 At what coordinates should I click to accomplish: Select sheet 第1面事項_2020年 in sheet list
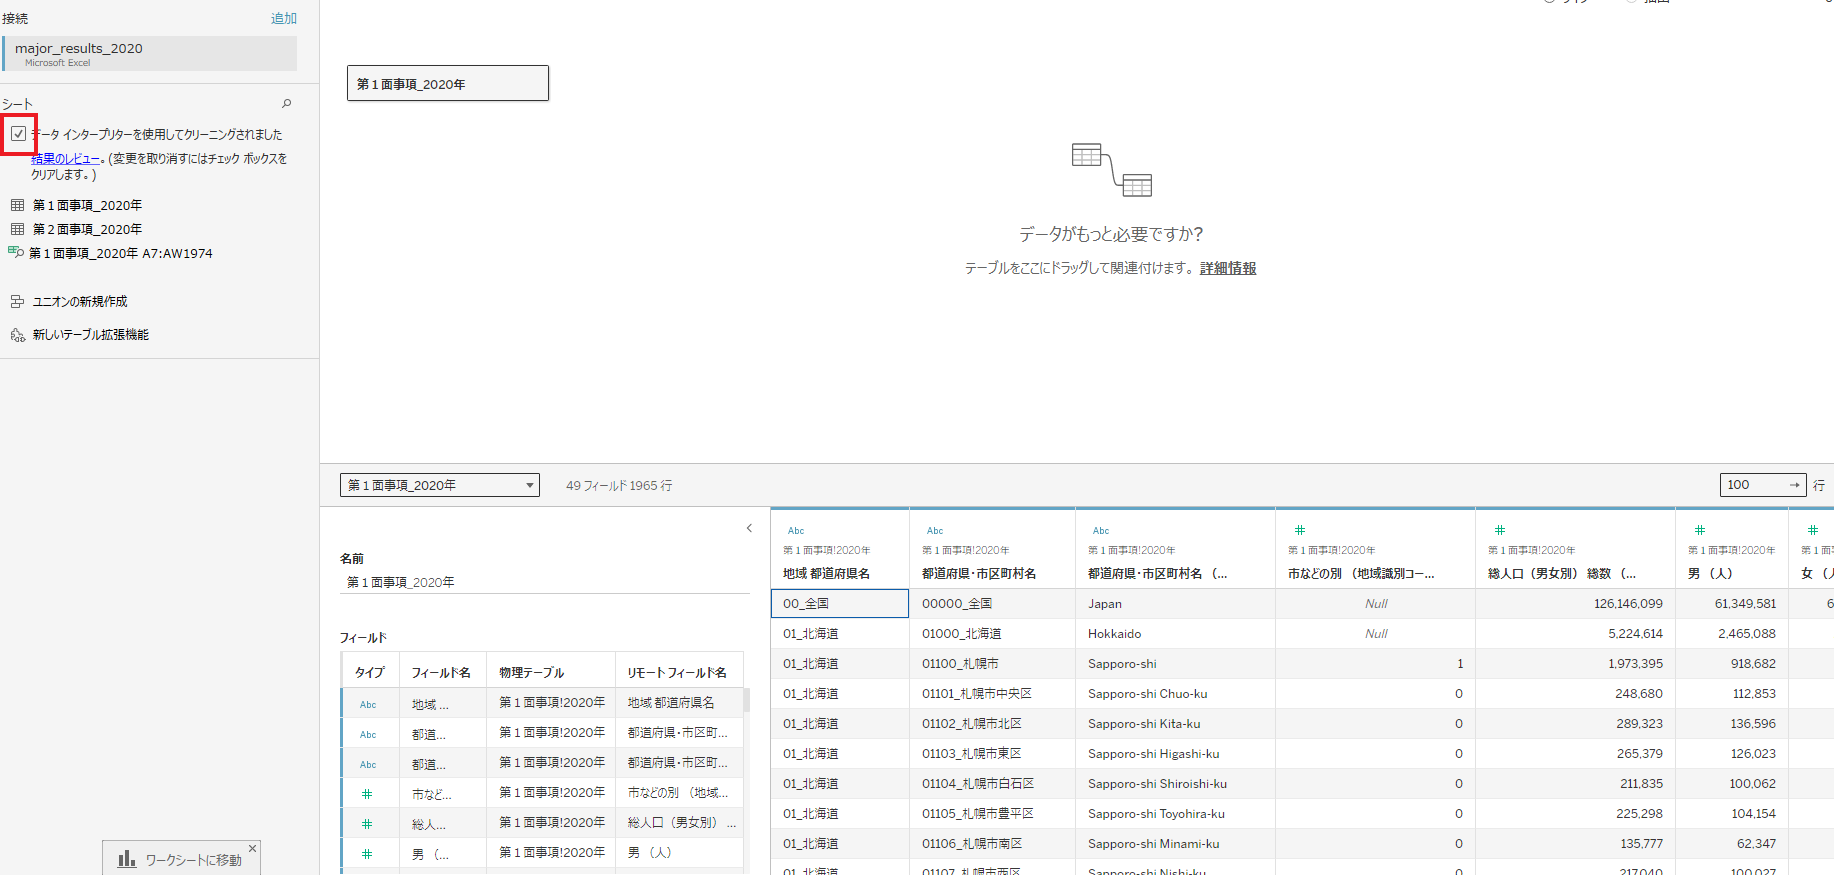point(87,205)
